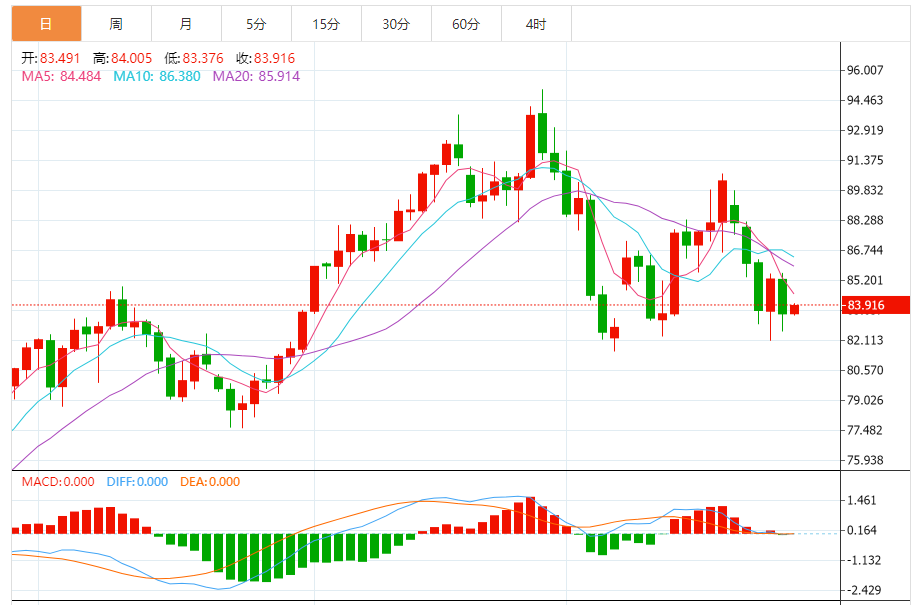
Task: Select the 15分 timeframe tab
Action: (326, 24)
